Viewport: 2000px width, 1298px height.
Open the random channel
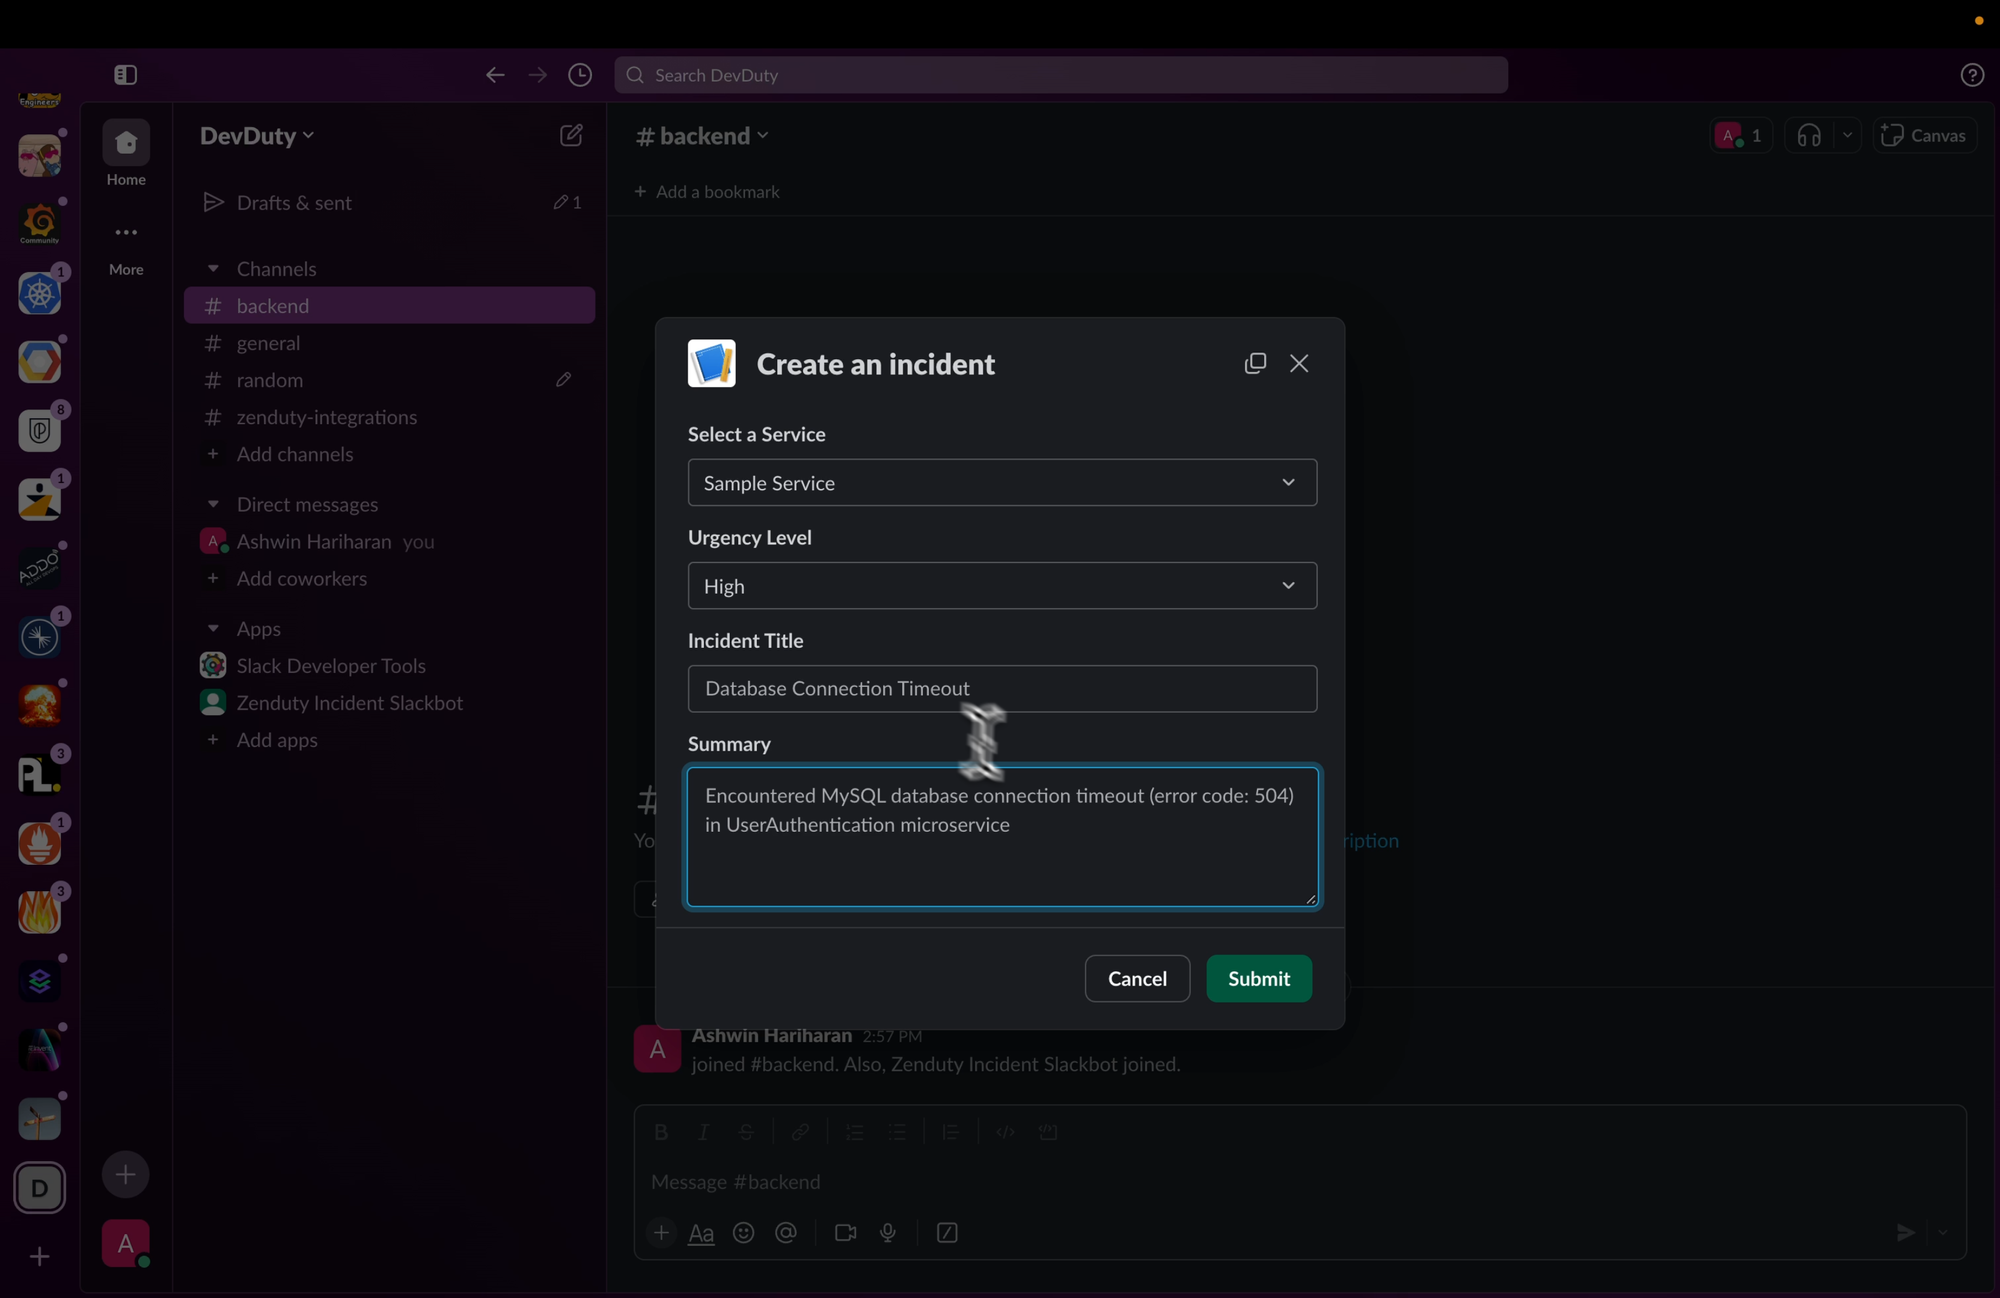[389, 380]
